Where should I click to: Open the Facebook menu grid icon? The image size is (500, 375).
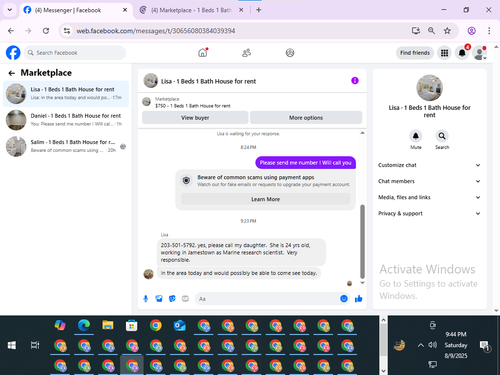(x=444, y=53)
